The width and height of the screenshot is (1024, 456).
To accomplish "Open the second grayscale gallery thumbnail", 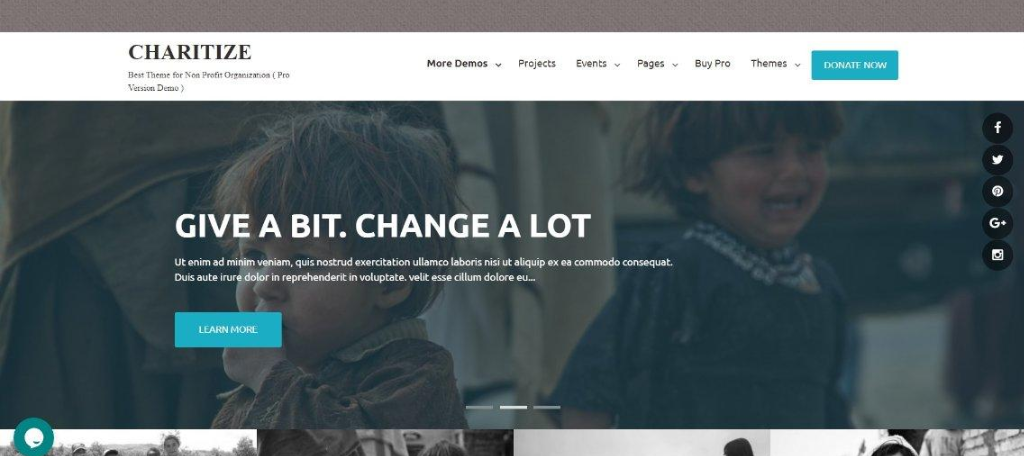I will tap(385, 442).
